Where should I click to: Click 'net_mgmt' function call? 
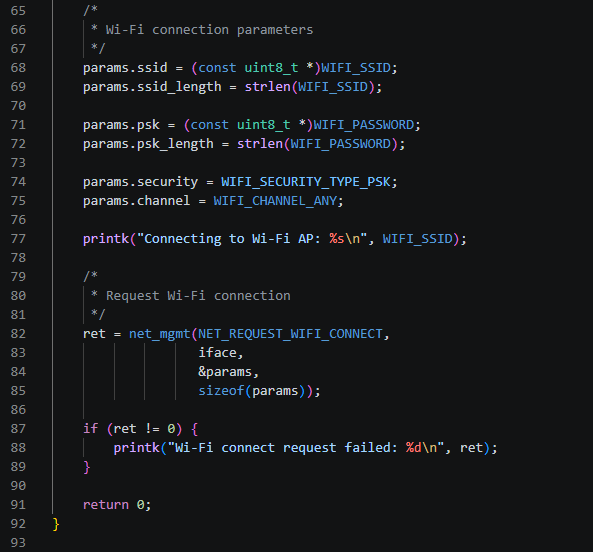pyautogui.click(x=160, y=334)
